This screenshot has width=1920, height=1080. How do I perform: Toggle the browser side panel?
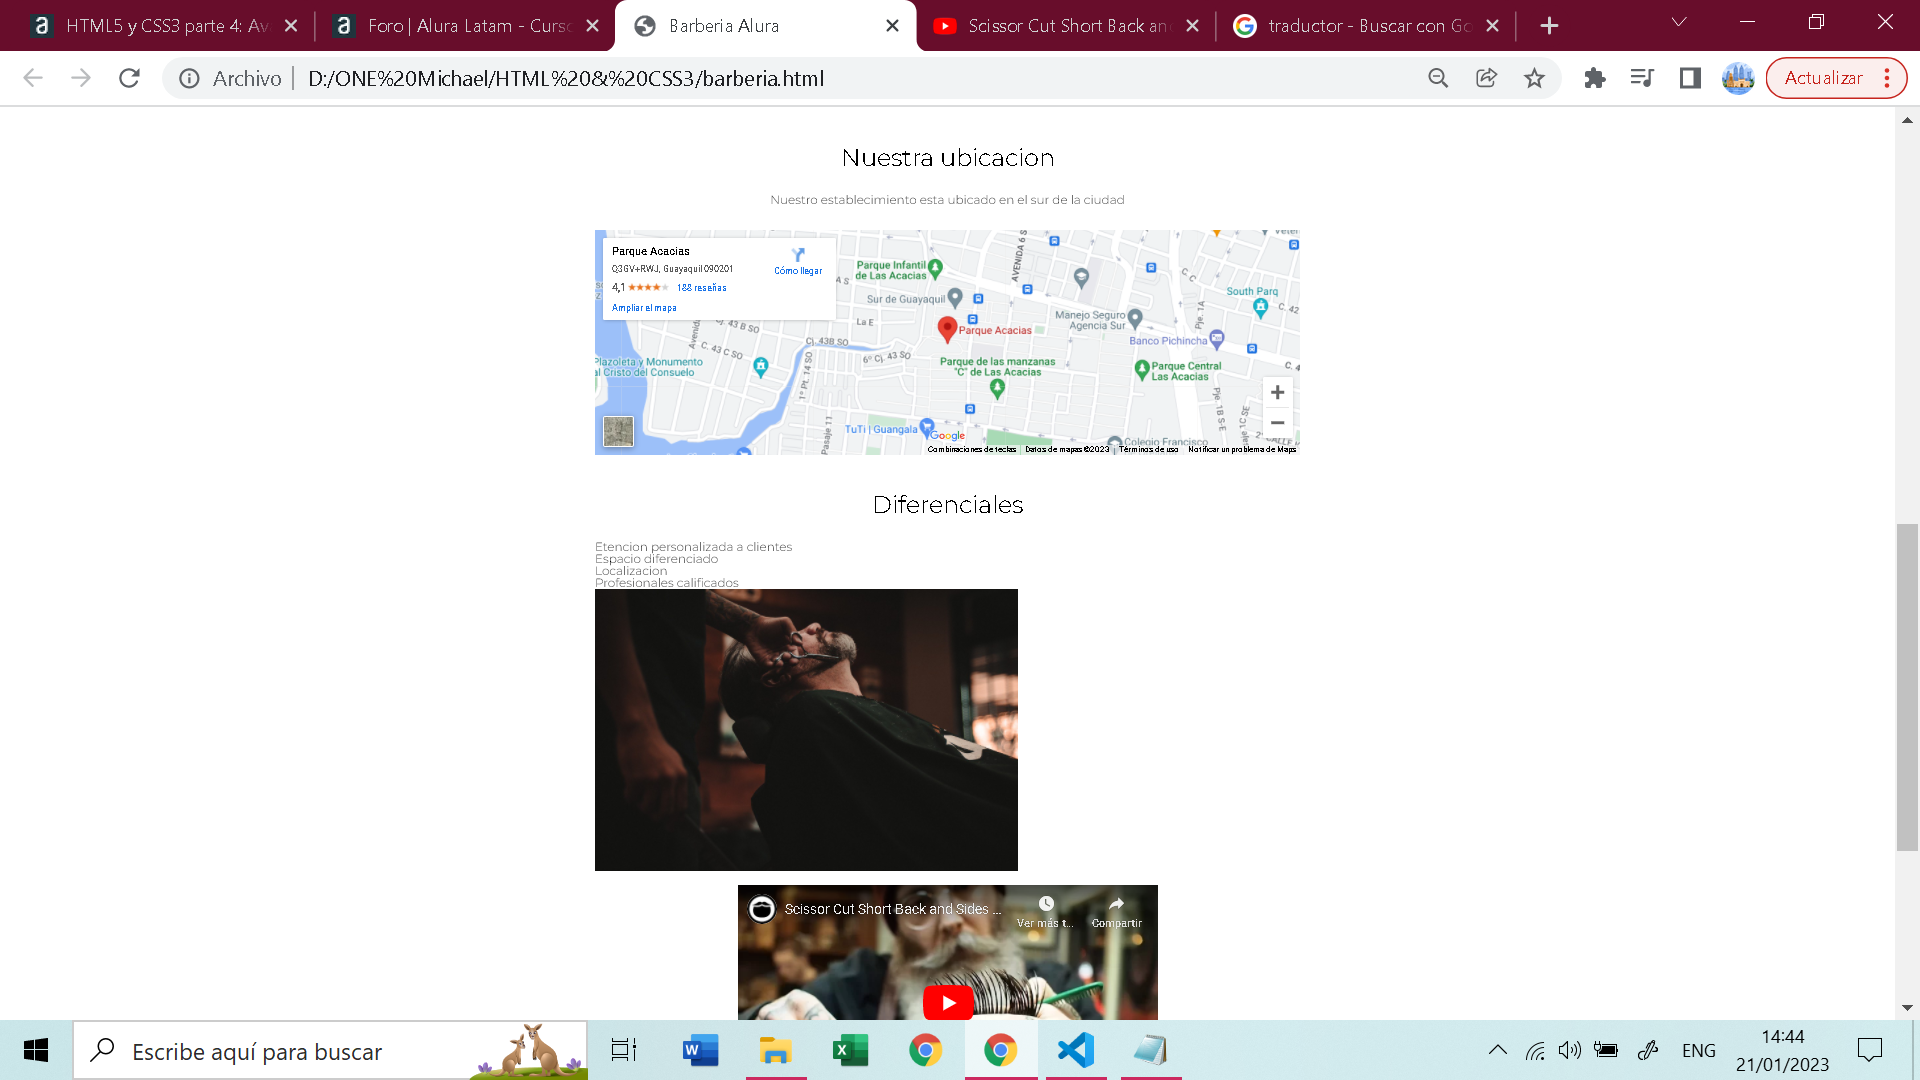pos(1690,78)
